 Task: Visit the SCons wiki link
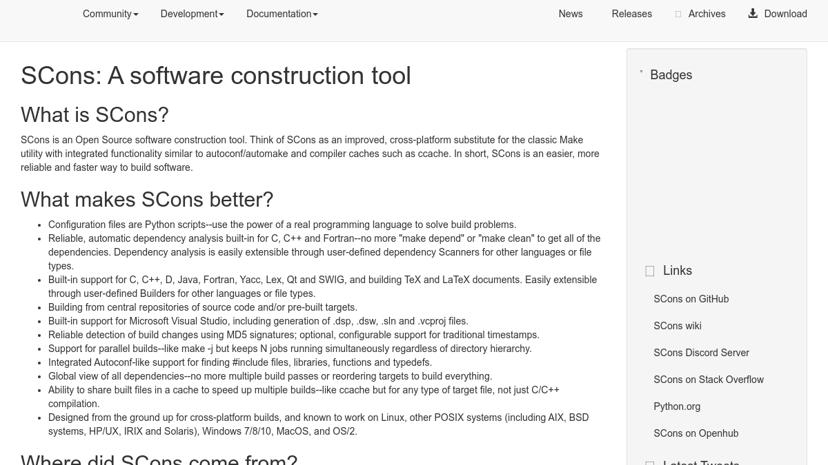(x=677, y=326)
